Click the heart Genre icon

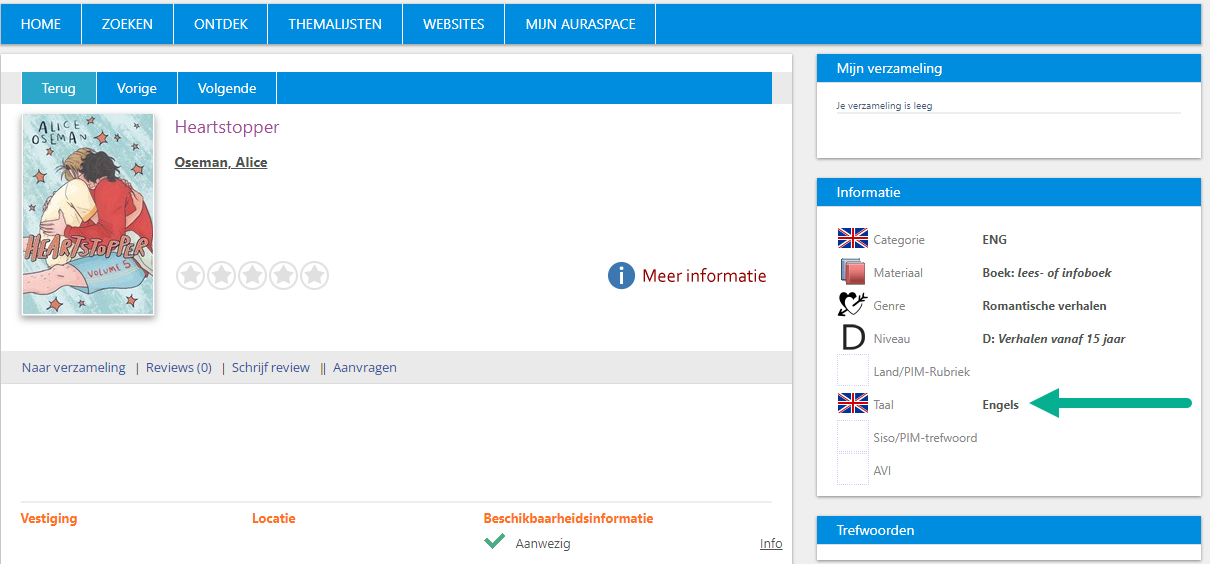(852, 305)
